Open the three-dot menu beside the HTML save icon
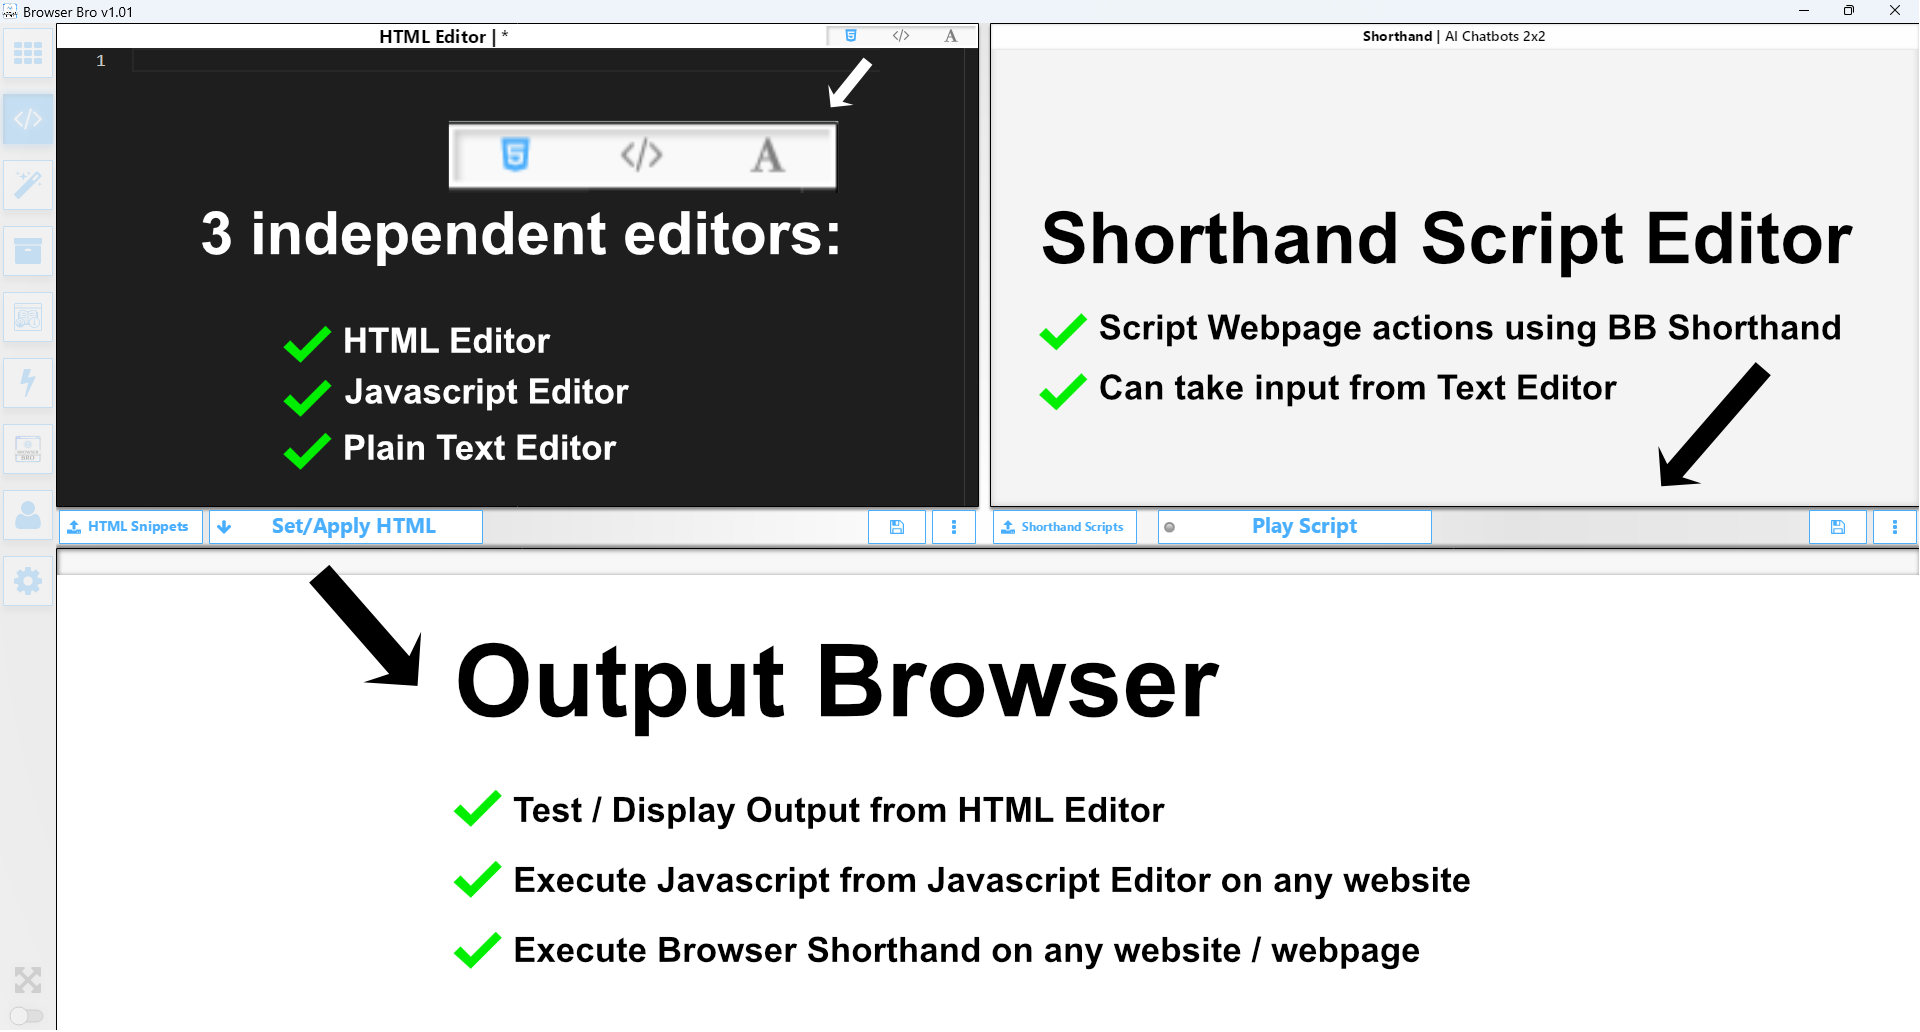This screenshot has width=1920, height=1032. pos(954,526)
